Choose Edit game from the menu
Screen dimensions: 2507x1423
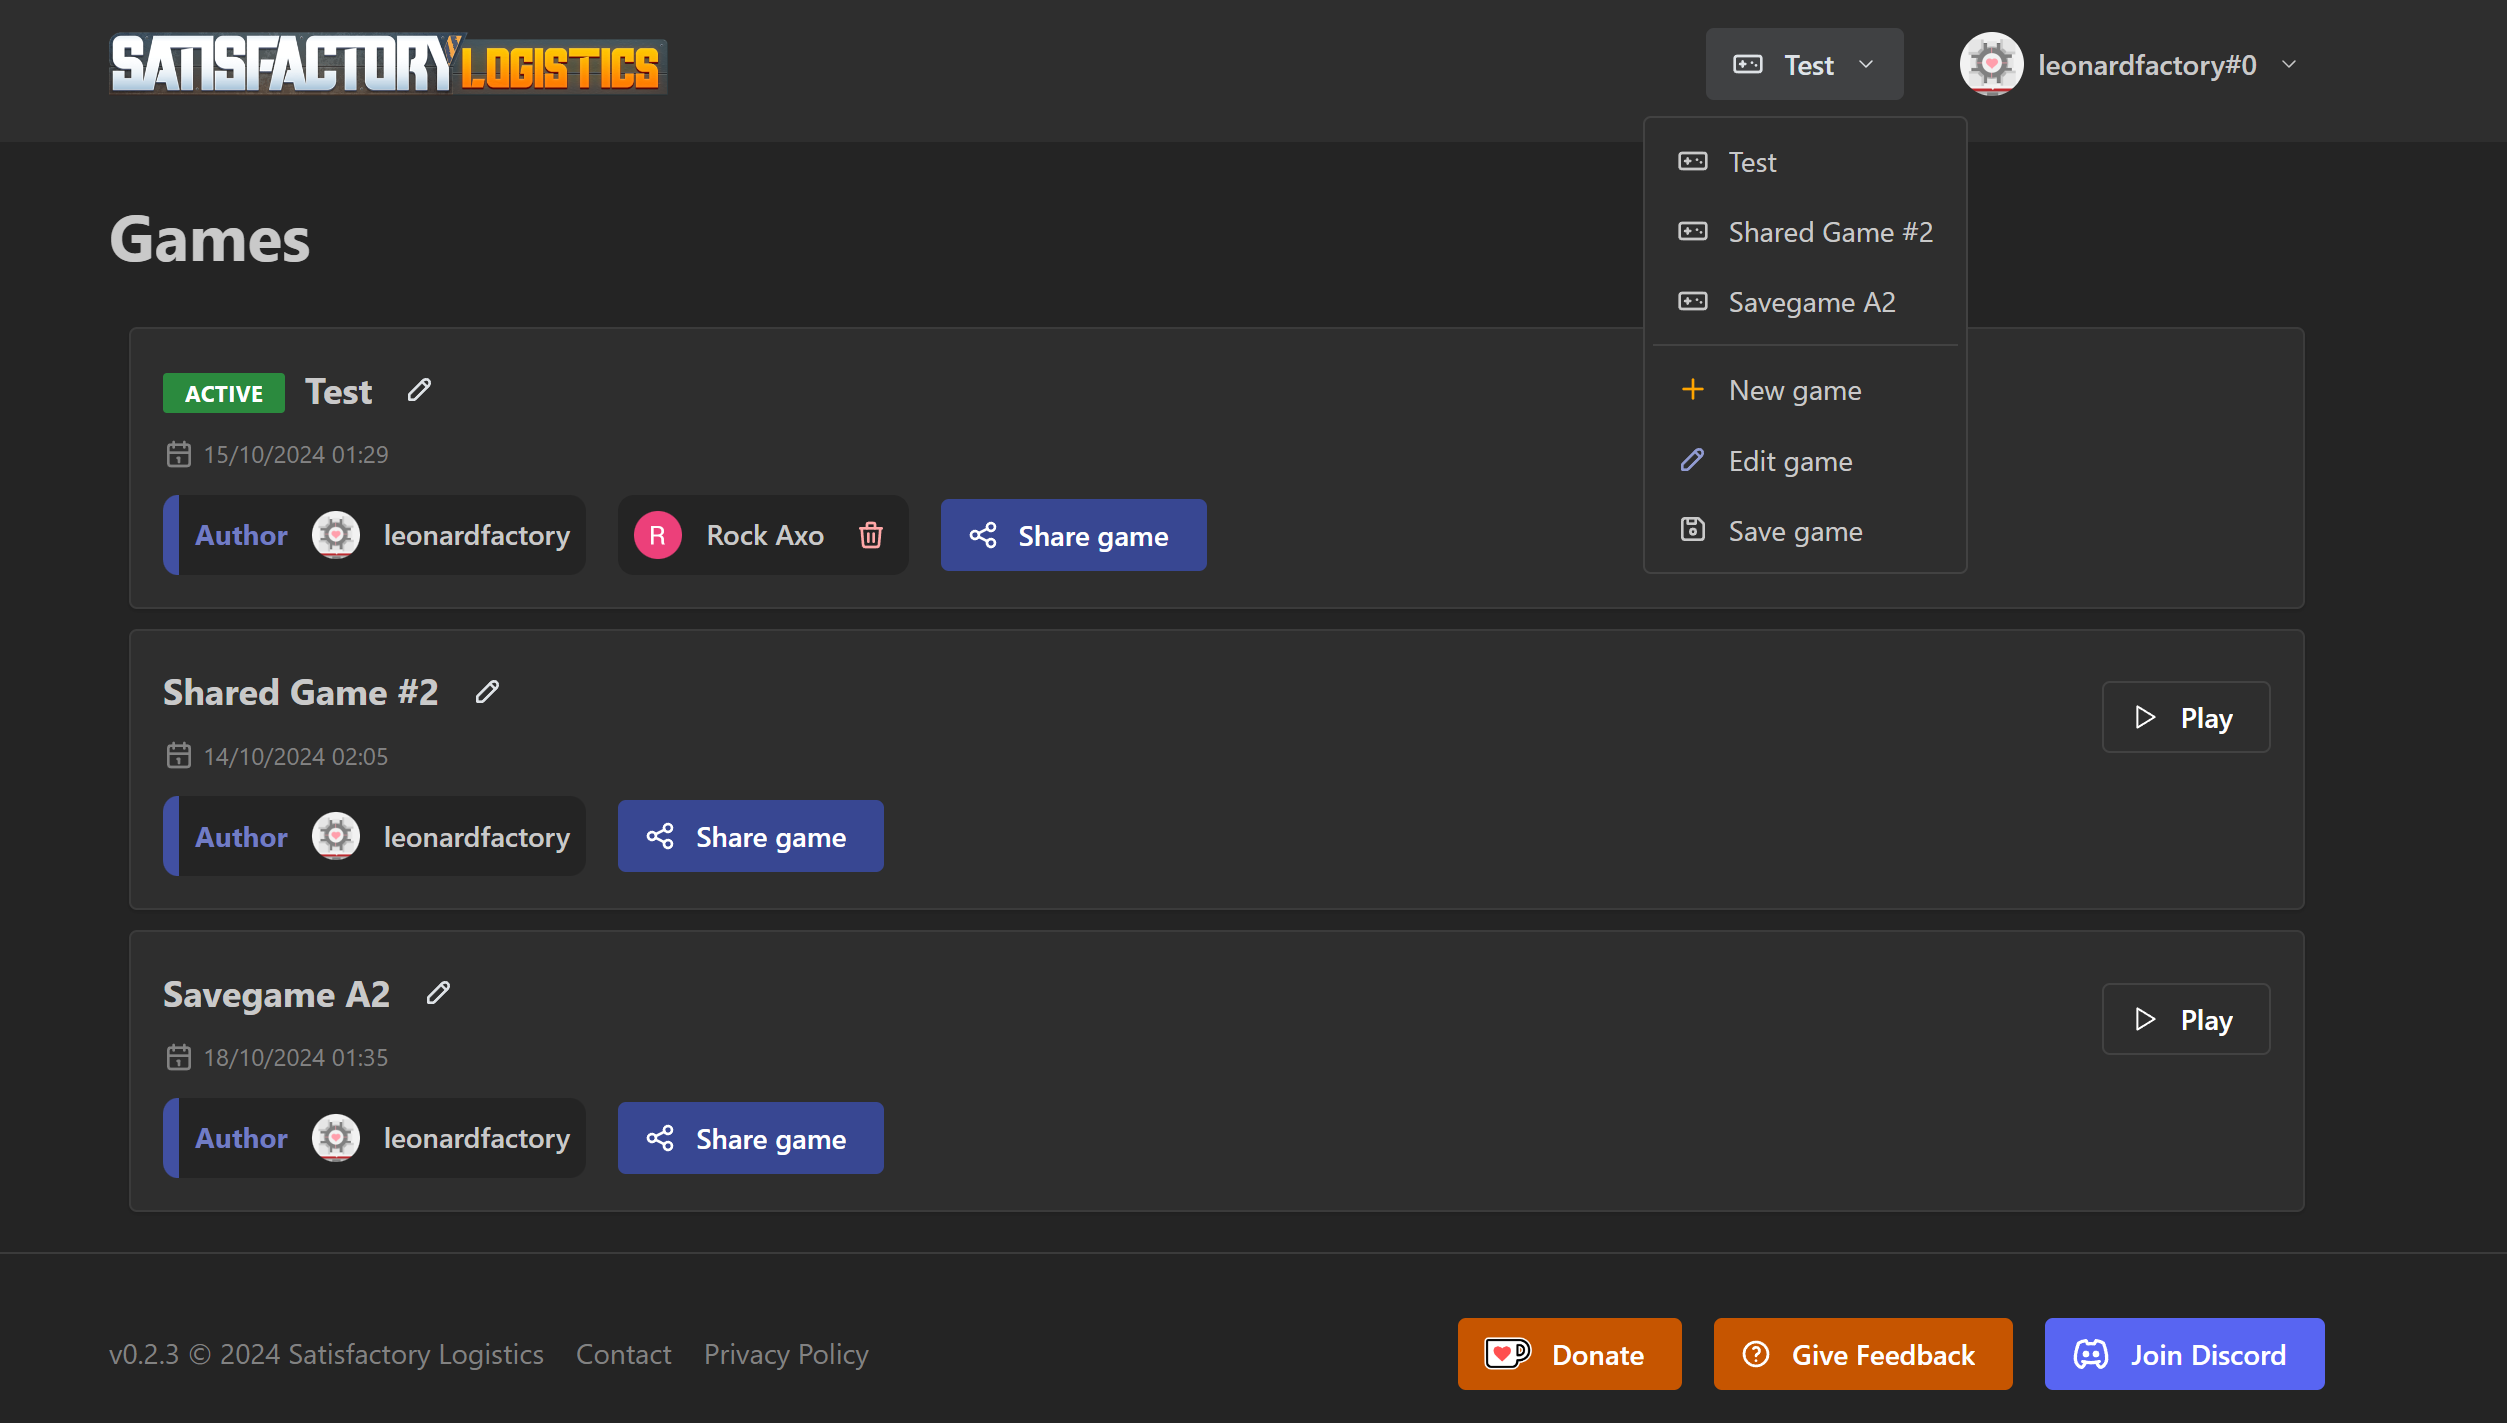pos(1790,461)
